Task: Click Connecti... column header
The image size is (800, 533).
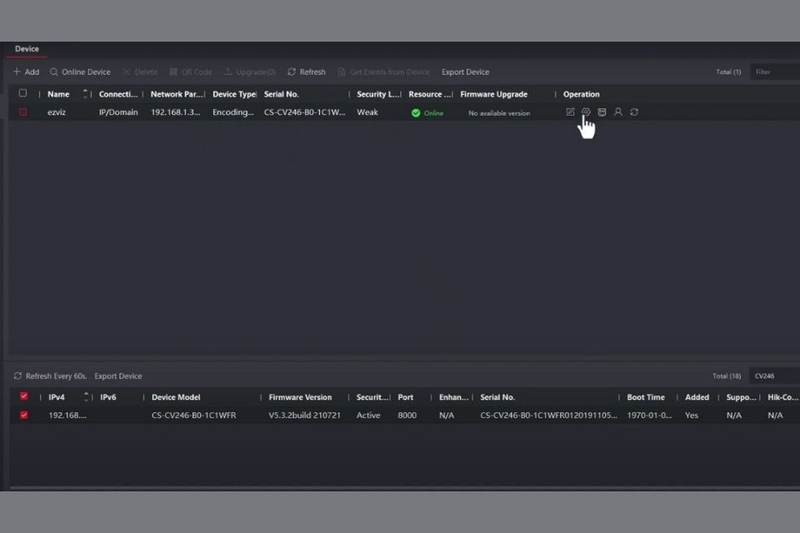Action: (x=118, y=94)
